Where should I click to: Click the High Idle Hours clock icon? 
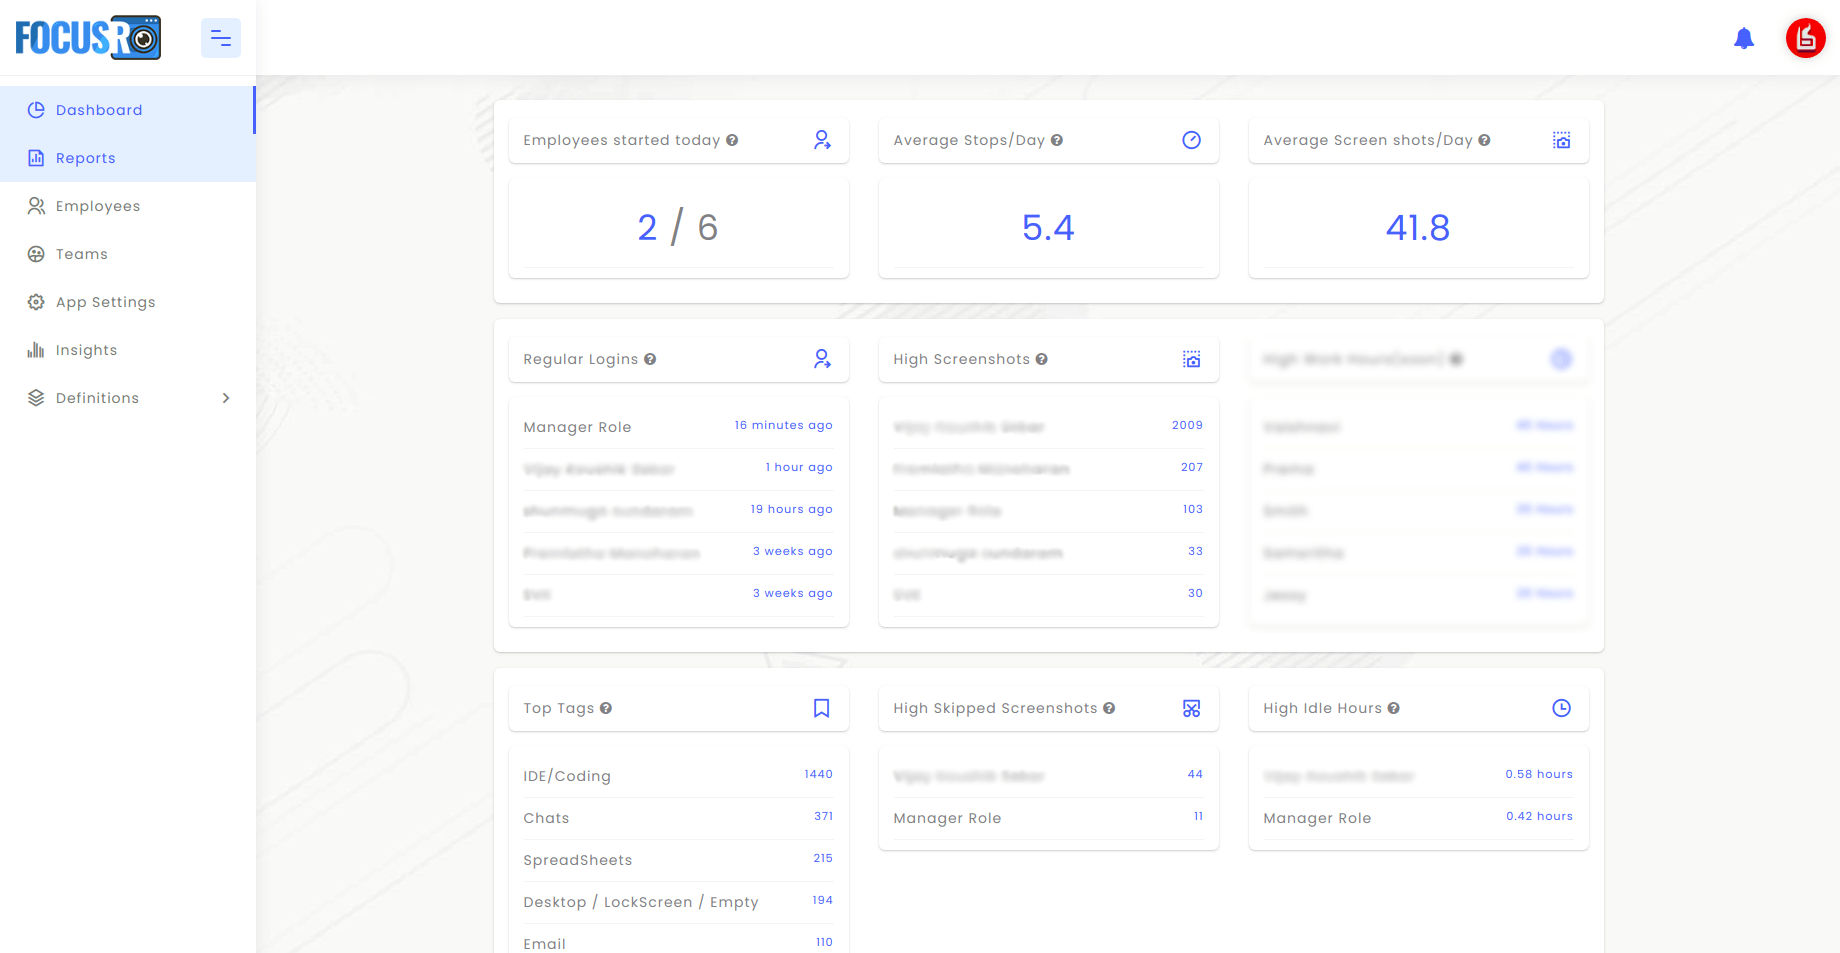1561,708
